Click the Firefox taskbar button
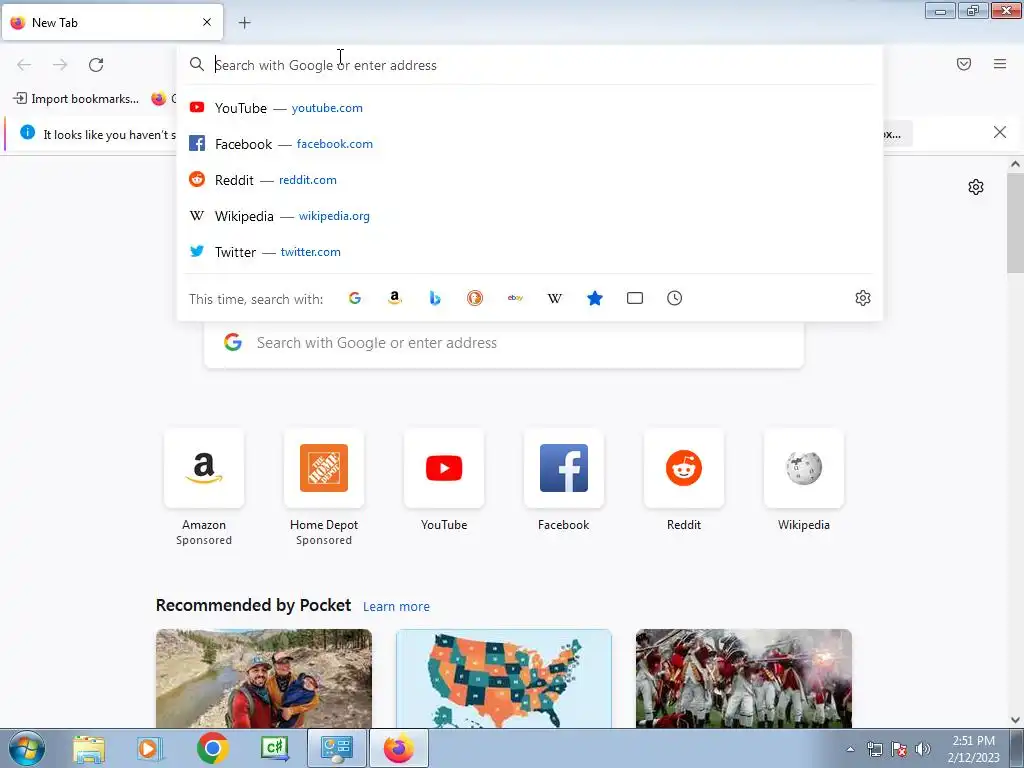The height and width of the screenshot is (768, 1024). pos(399,748)
